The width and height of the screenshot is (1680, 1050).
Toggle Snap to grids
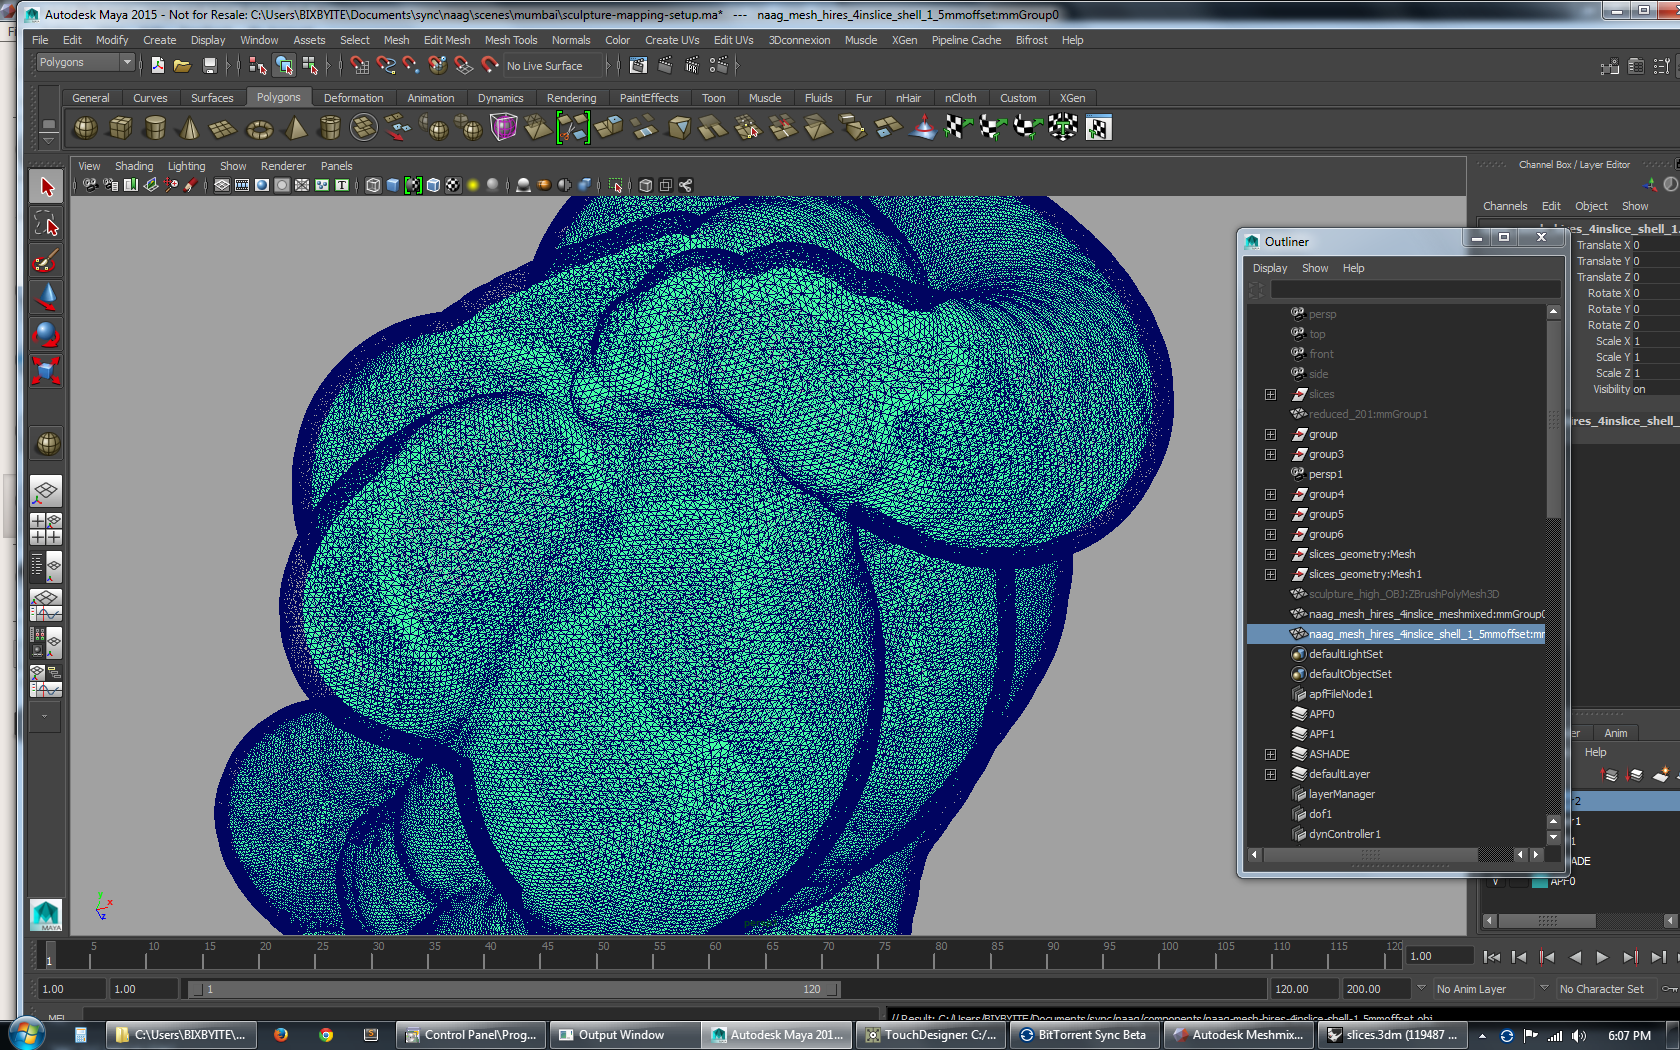tap(359, 65)
